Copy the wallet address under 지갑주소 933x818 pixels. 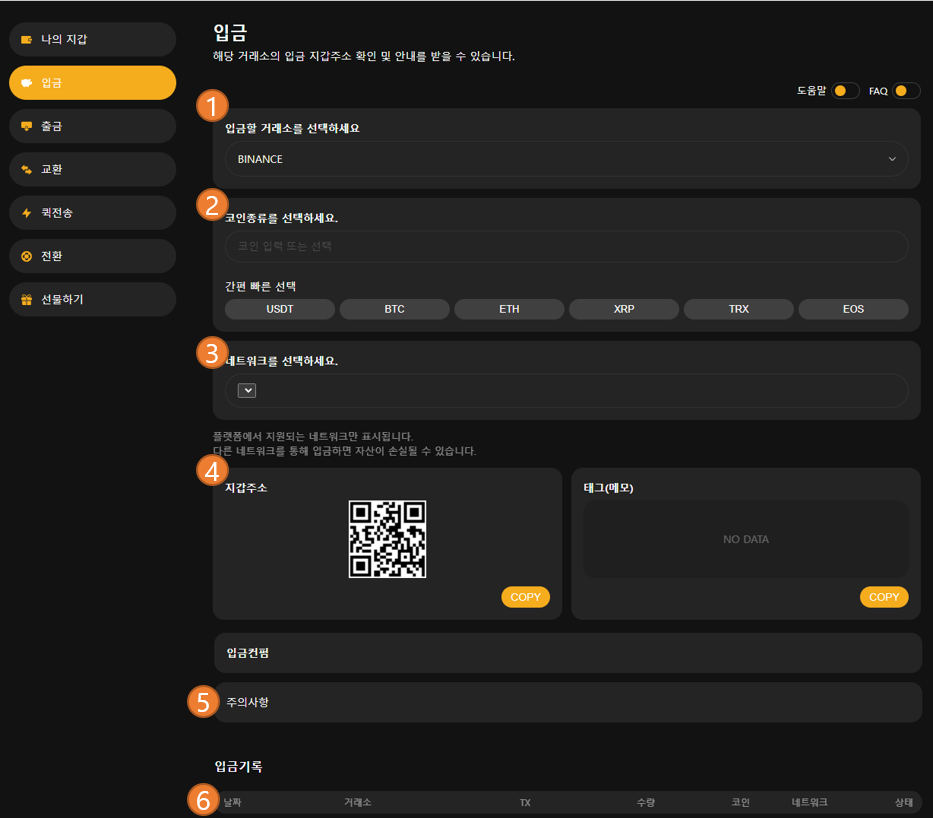[x=525, y=597]
